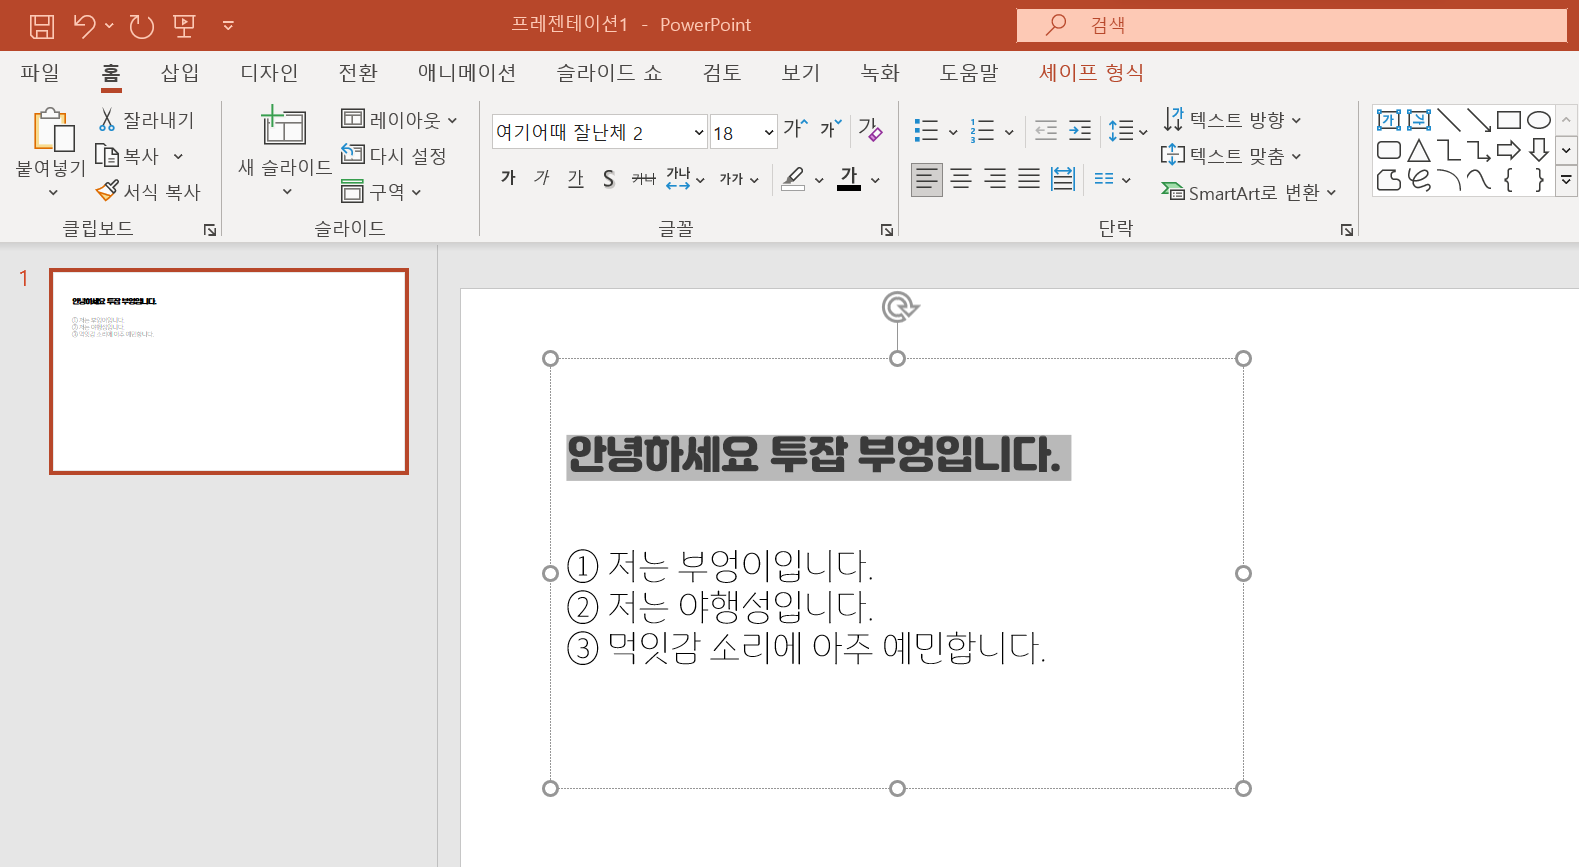Toggle align text right

pos(995,179)
